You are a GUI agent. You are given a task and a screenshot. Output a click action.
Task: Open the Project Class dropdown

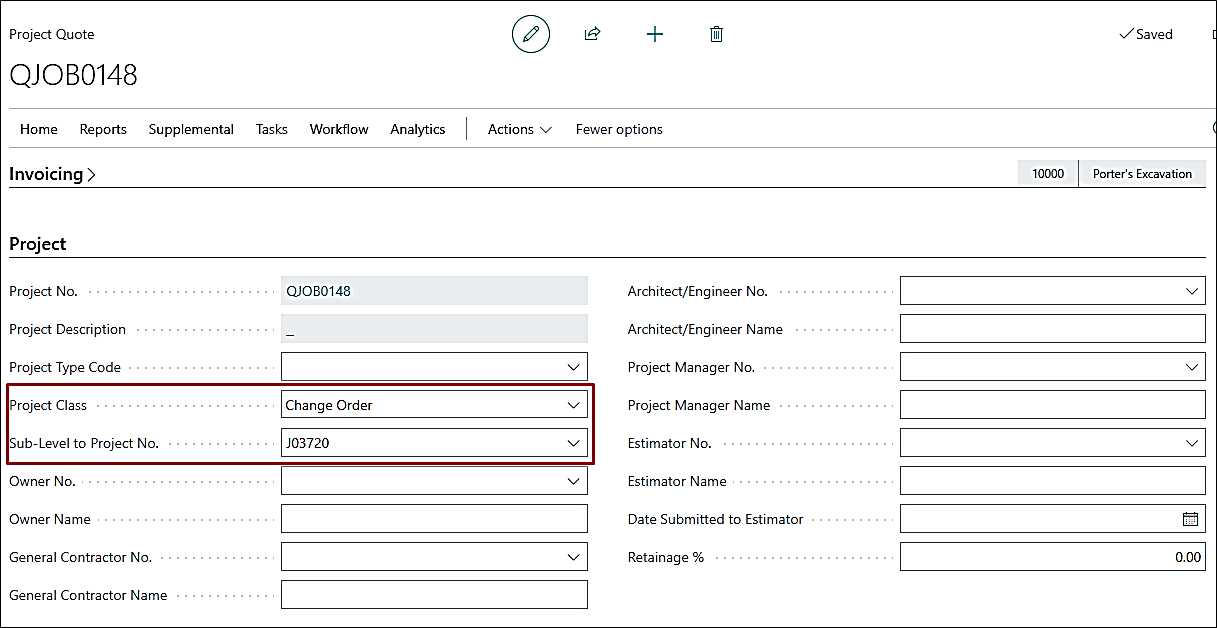pos(573,405)
